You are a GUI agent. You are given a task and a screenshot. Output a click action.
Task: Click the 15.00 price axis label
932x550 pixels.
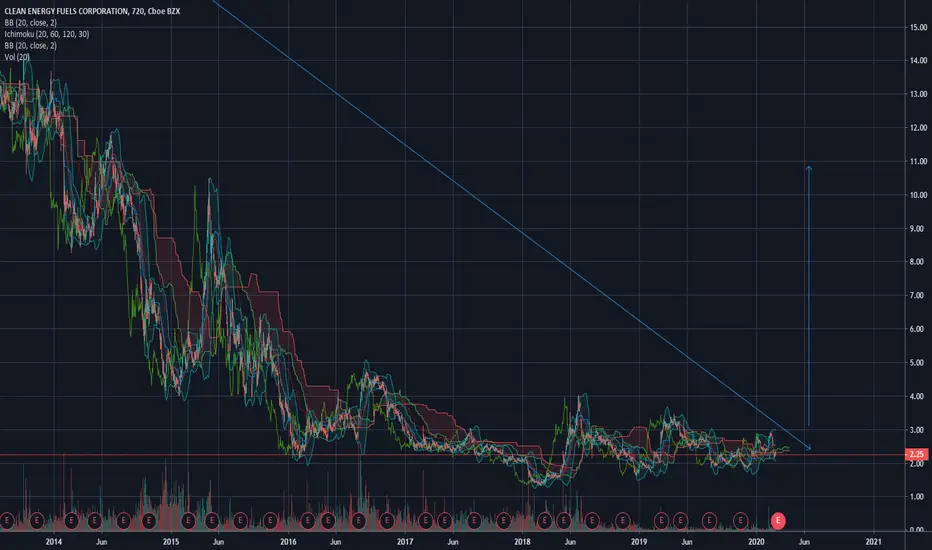coord(918,27)
